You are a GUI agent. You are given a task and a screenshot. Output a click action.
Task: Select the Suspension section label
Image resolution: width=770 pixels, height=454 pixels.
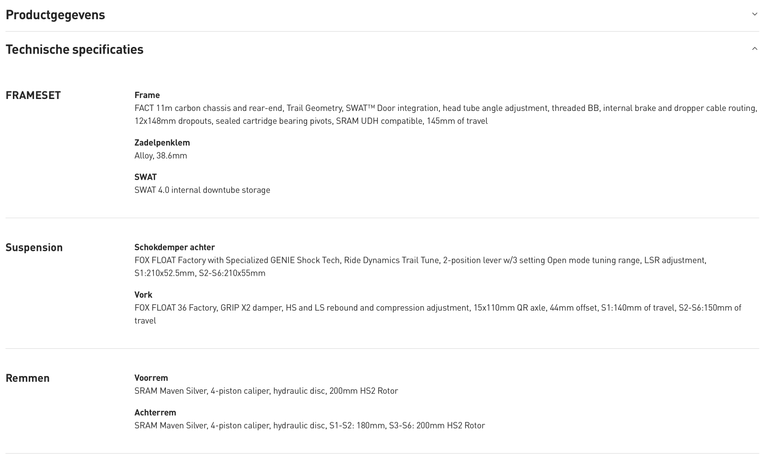[x=34, y=247]
